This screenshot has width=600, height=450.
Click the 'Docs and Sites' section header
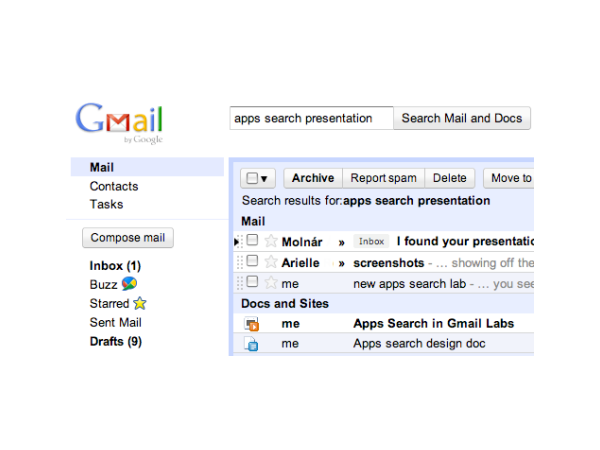tap(285, 304)
